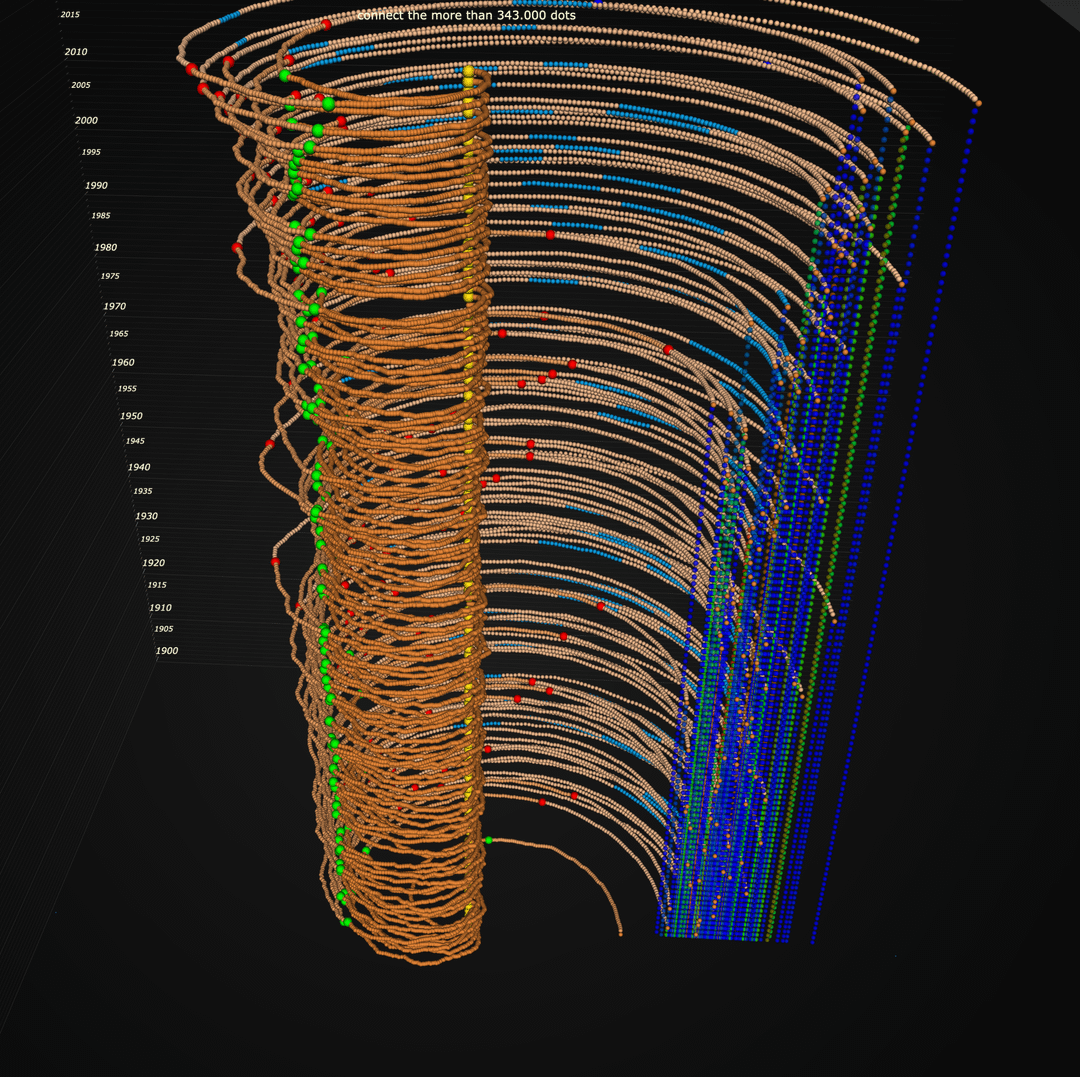Pick the 1930 year marker

coord(146,515)
